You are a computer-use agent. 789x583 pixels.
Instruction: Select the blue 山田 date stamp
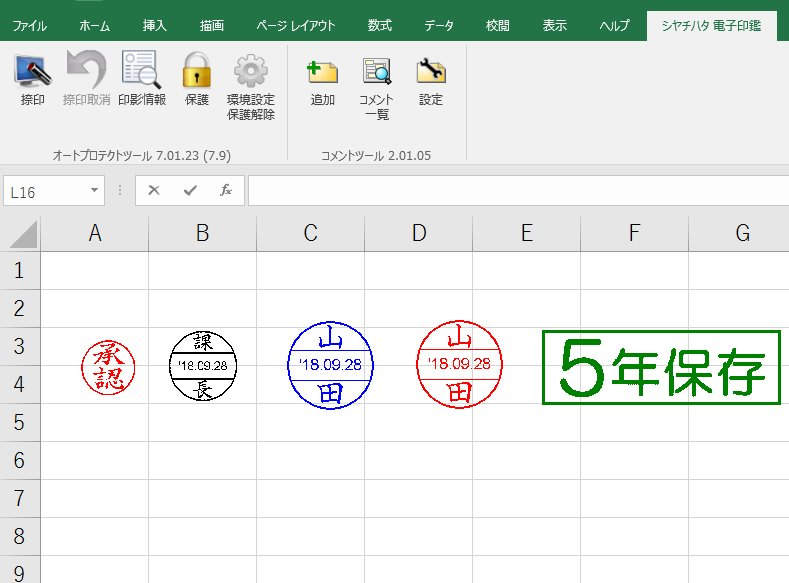[330, 365]
